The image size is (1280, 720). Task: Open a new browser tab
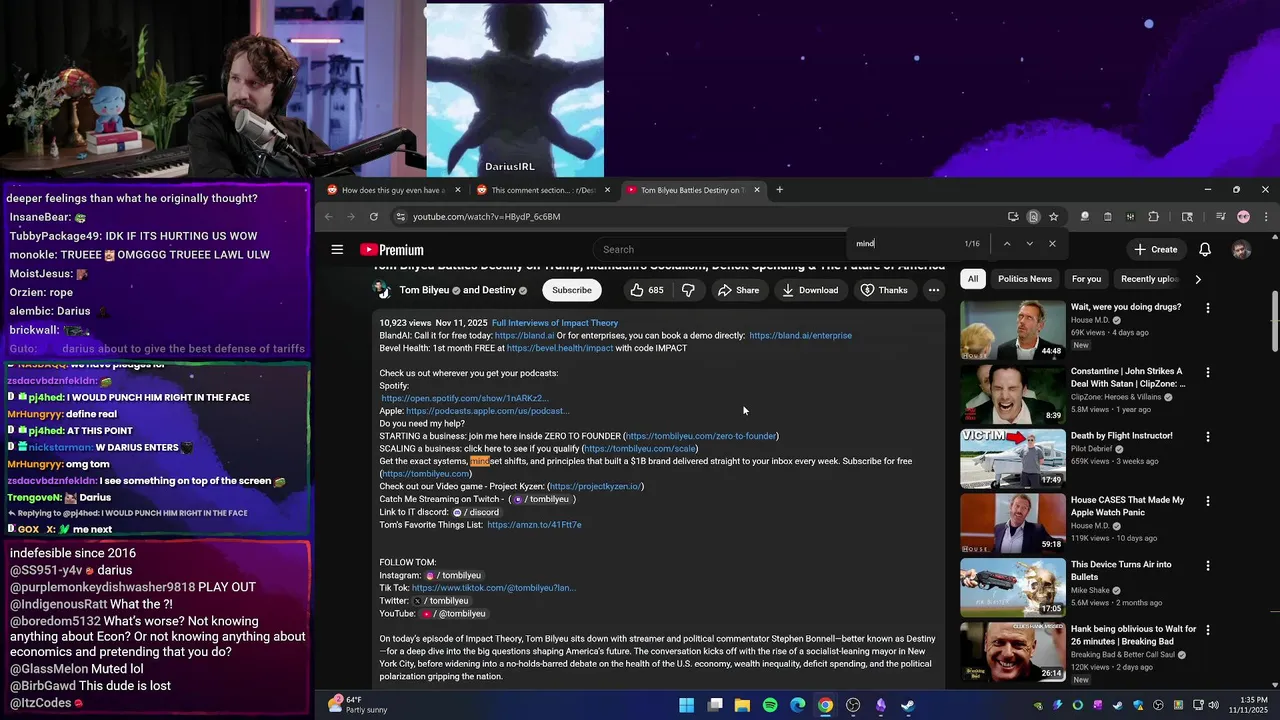(779, 190)
